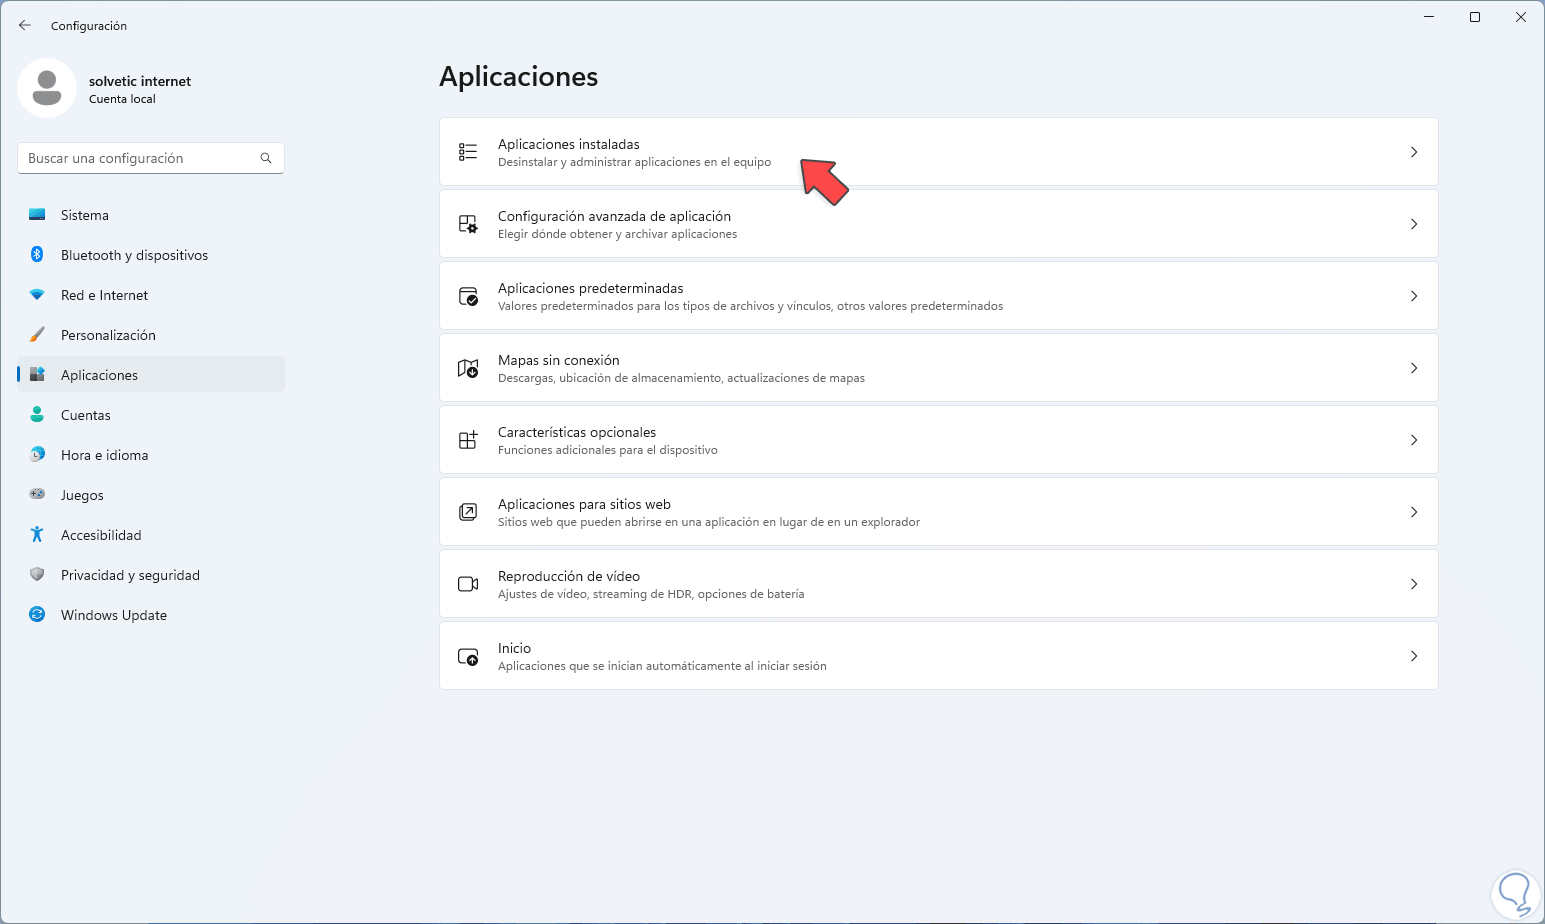This screenshot has width=1545, height=924.
Task: Expand Aplicaciones instaladas chevron
Action: pyautogui.click(x=1413, y=152)
